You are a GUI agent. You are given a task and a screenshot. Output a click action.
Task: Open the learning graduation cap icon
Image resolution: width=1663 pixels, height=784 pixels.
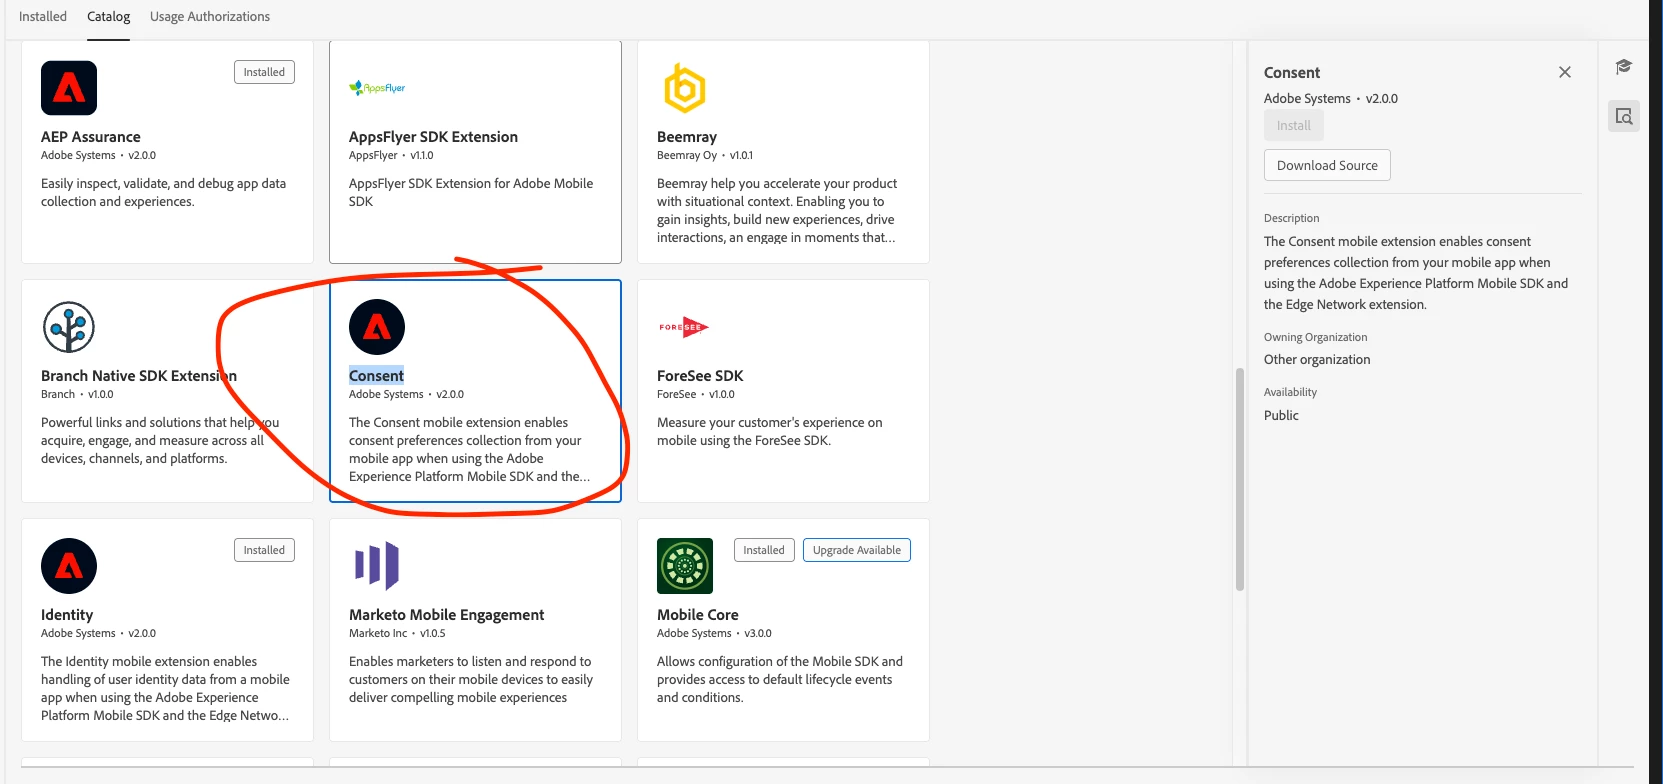(x=1624, y=66)
